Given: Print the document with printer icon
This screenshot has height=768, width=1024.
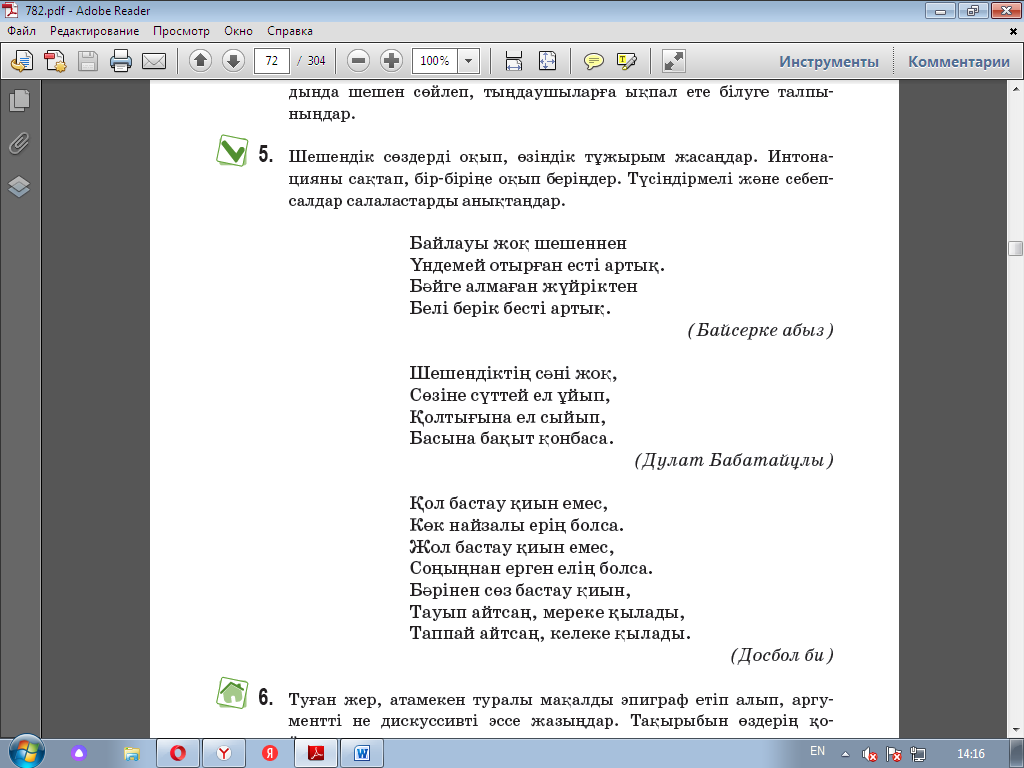Looking at the screenshot, I should click(121, 61).
